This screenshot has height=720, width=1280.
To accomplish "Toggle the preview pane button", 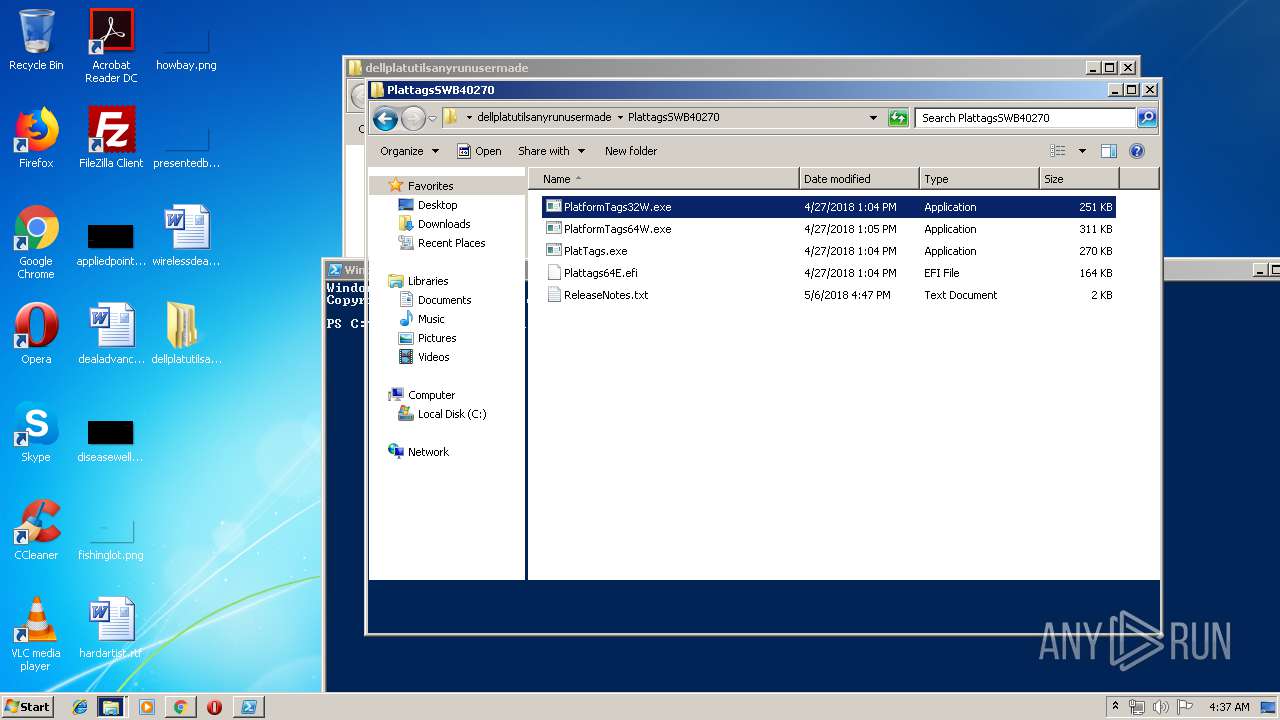I will point(1108,151).
